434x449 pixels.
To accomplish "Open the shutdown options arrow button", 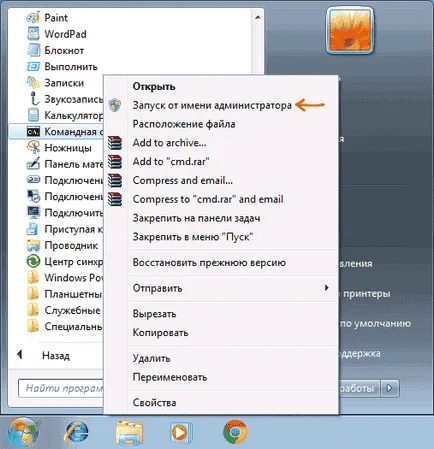I will [x=390, y=388].
